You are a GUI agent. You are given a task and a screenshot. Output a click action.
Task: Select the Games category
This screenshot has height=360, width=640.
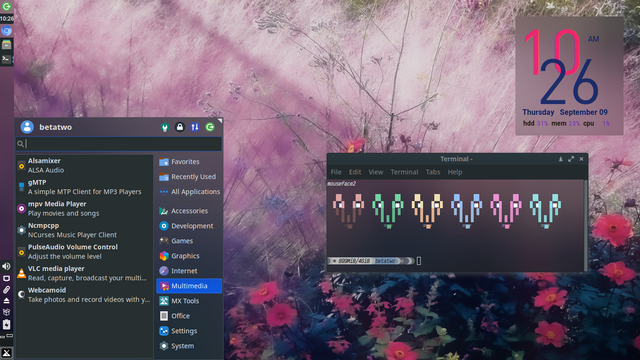(x=189, y=241)
